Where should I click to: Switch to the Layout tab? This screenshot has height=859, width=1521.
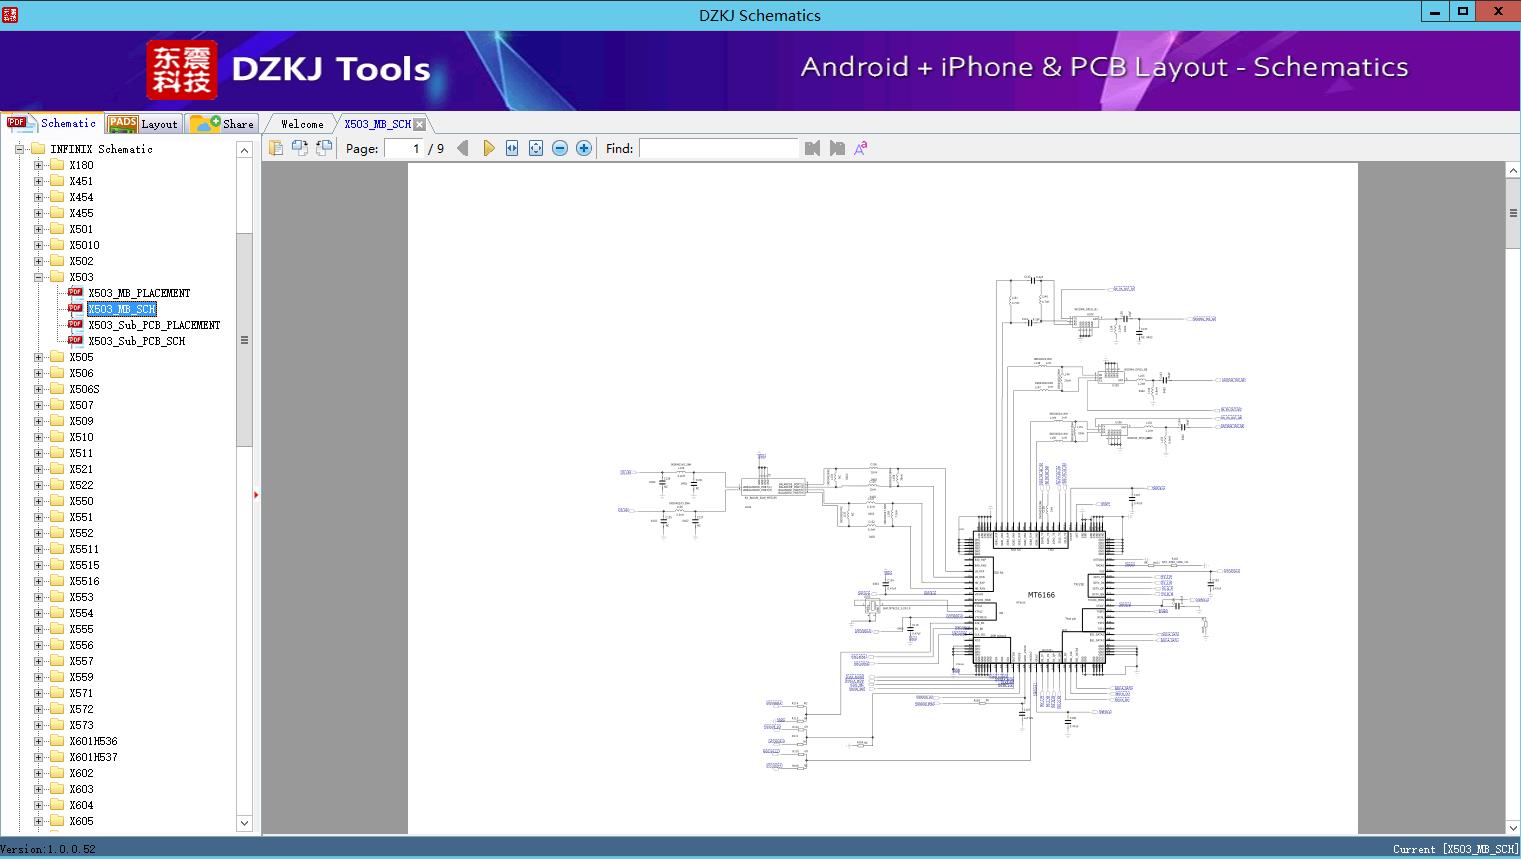[x=143, y=124]
